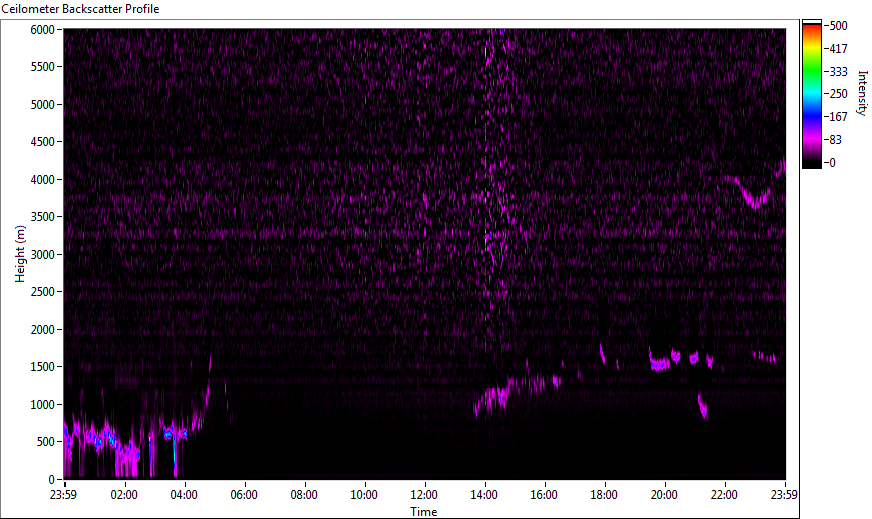This screenshot has width=872, height=519.
Task: Click the 14:00 time axis label
Action: 484,495
